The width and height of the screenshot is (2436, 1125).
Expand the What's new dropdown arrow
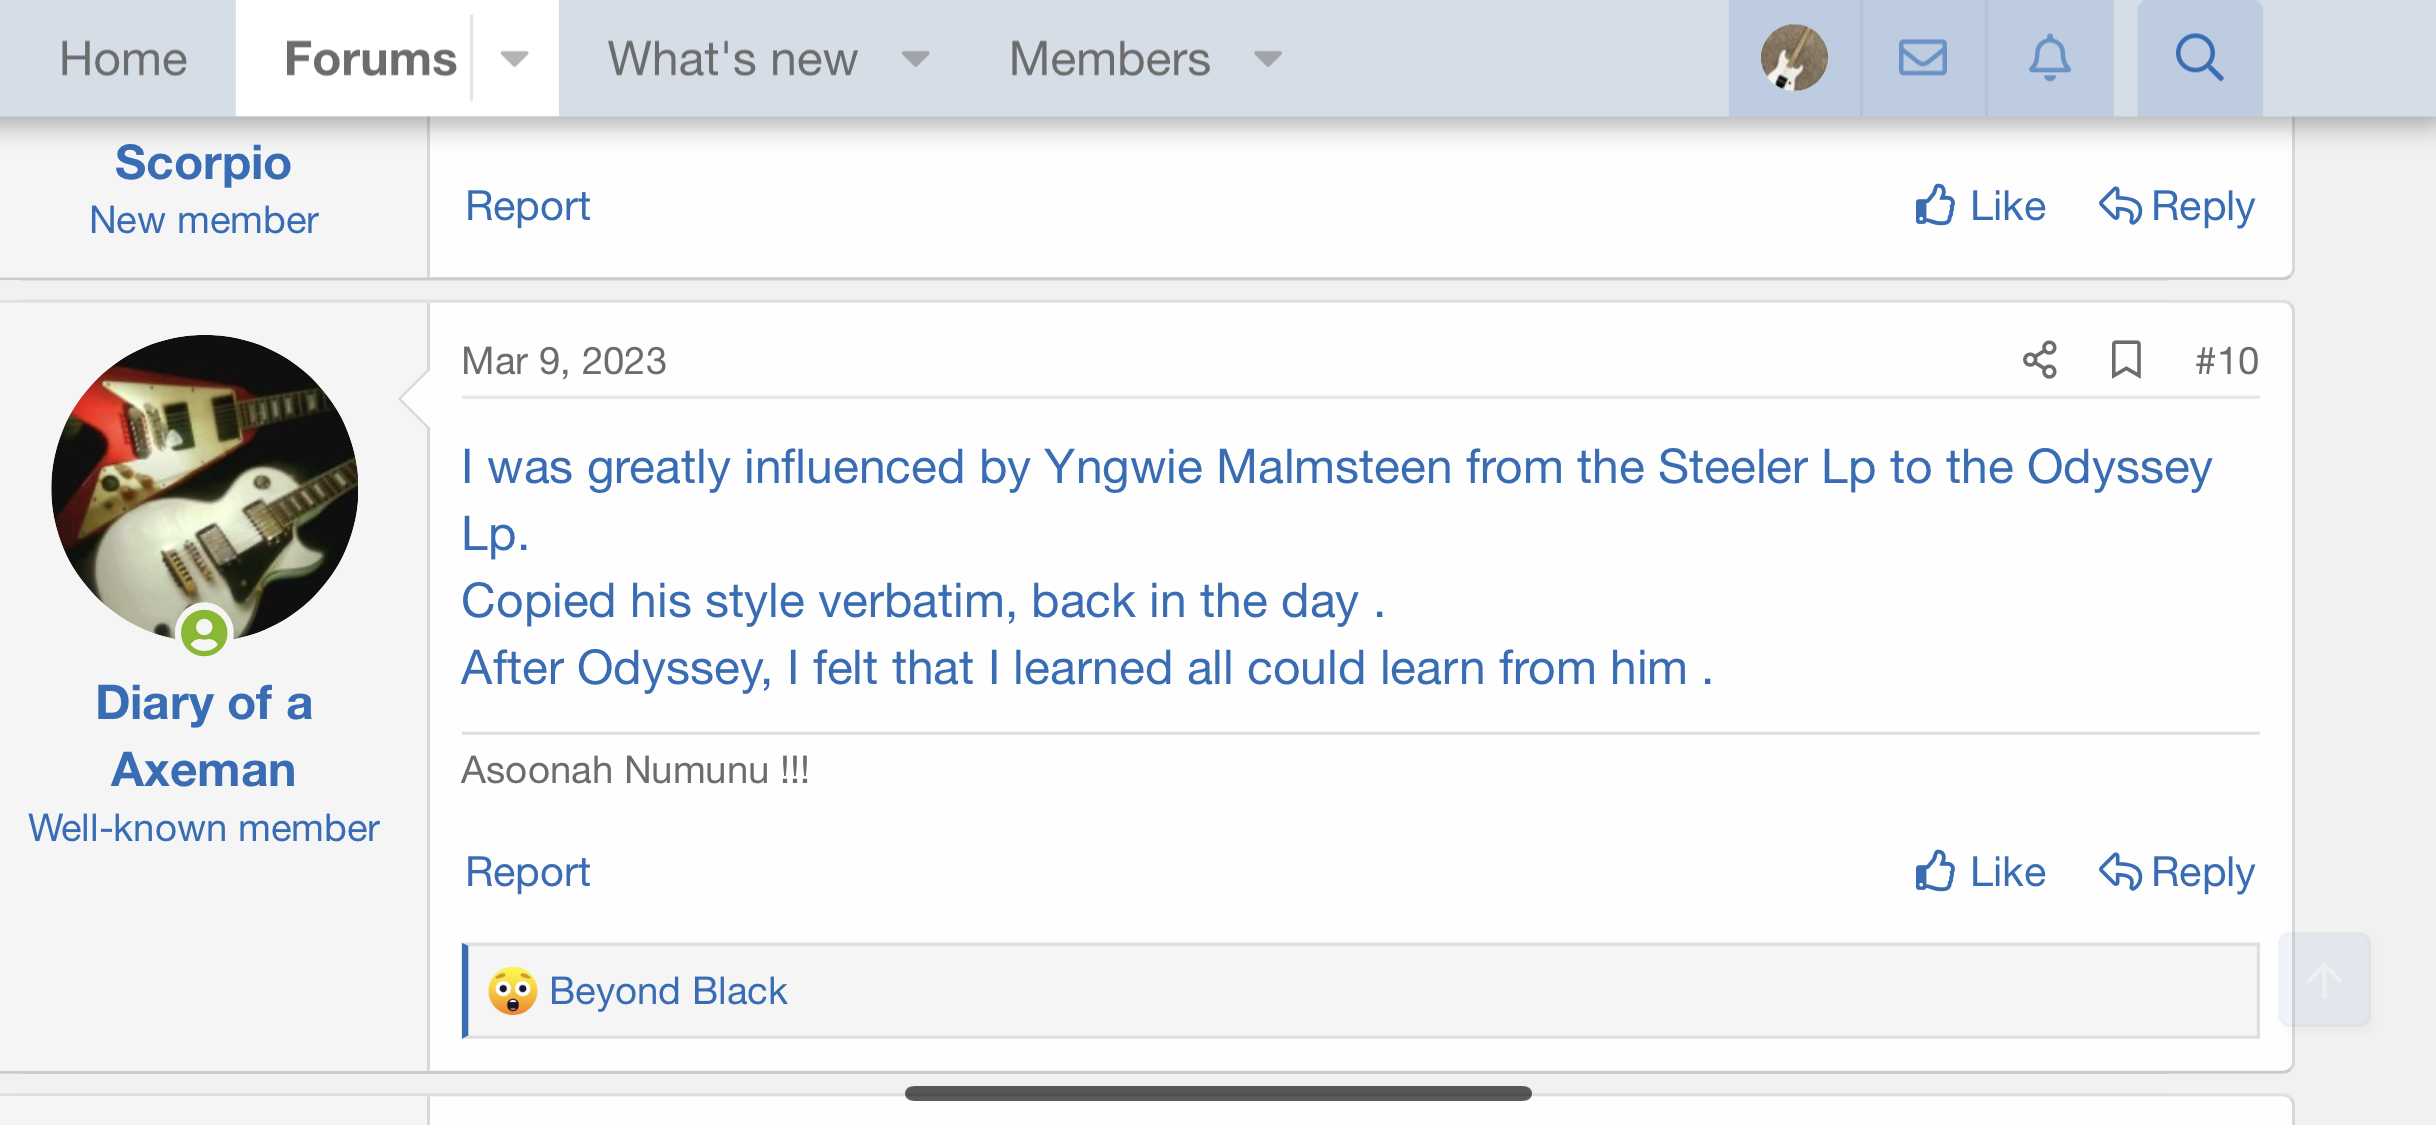click(x=915, y=59)
